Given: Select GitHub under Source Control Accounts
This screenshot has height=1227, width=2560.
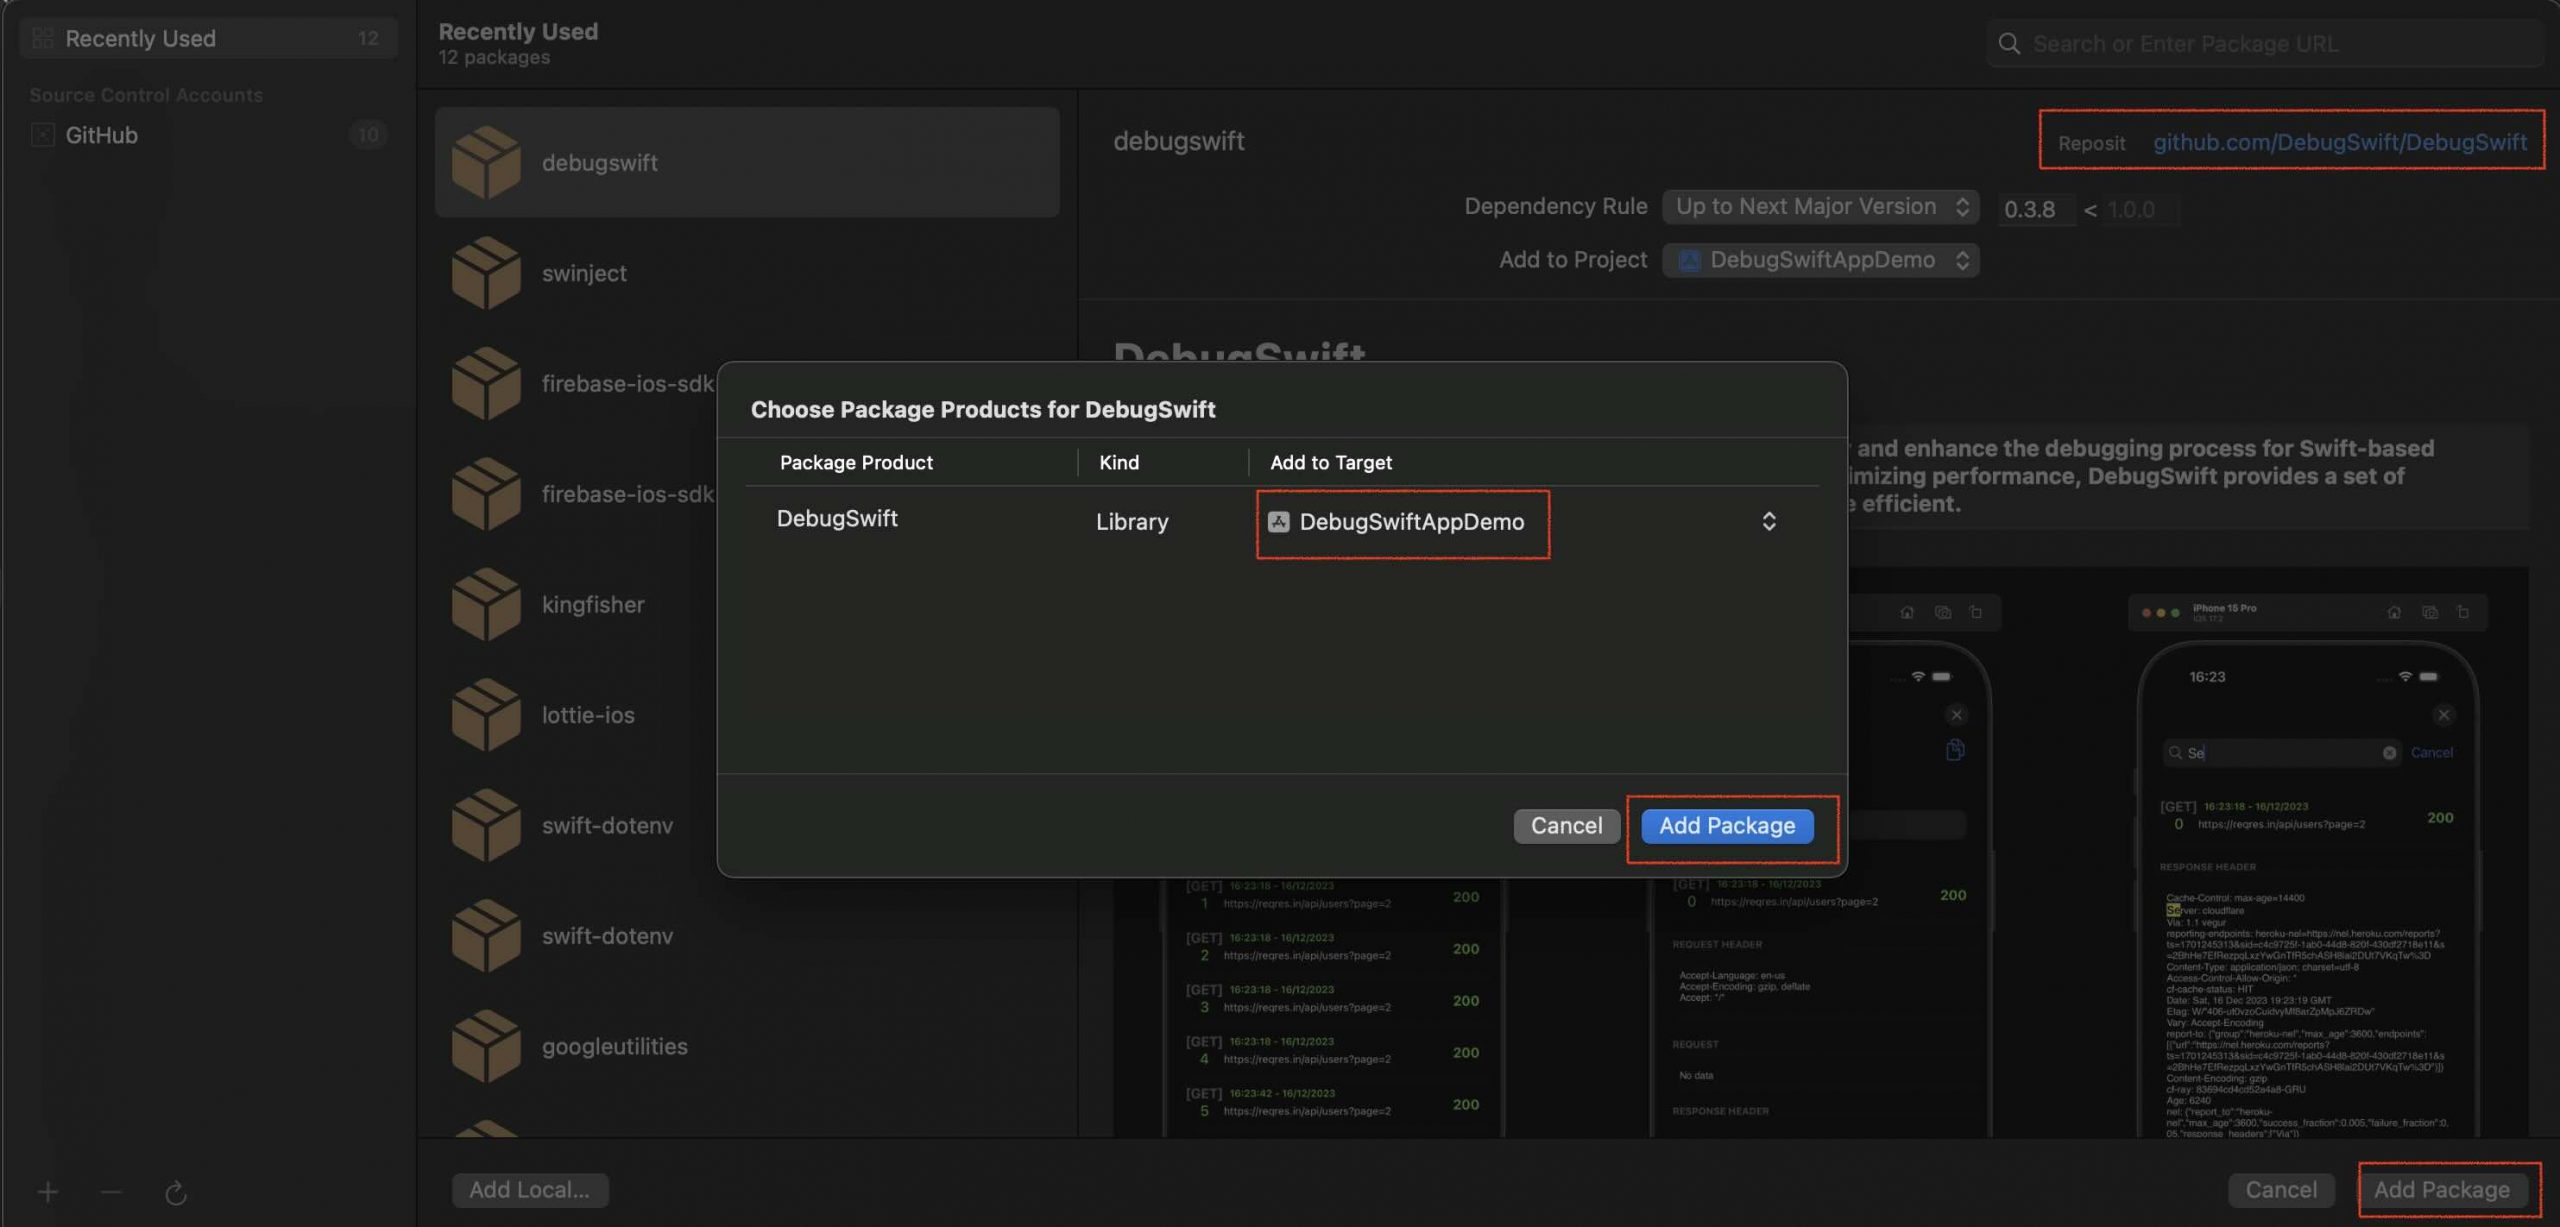Looking at the screenshot, I should pos(209,134).
